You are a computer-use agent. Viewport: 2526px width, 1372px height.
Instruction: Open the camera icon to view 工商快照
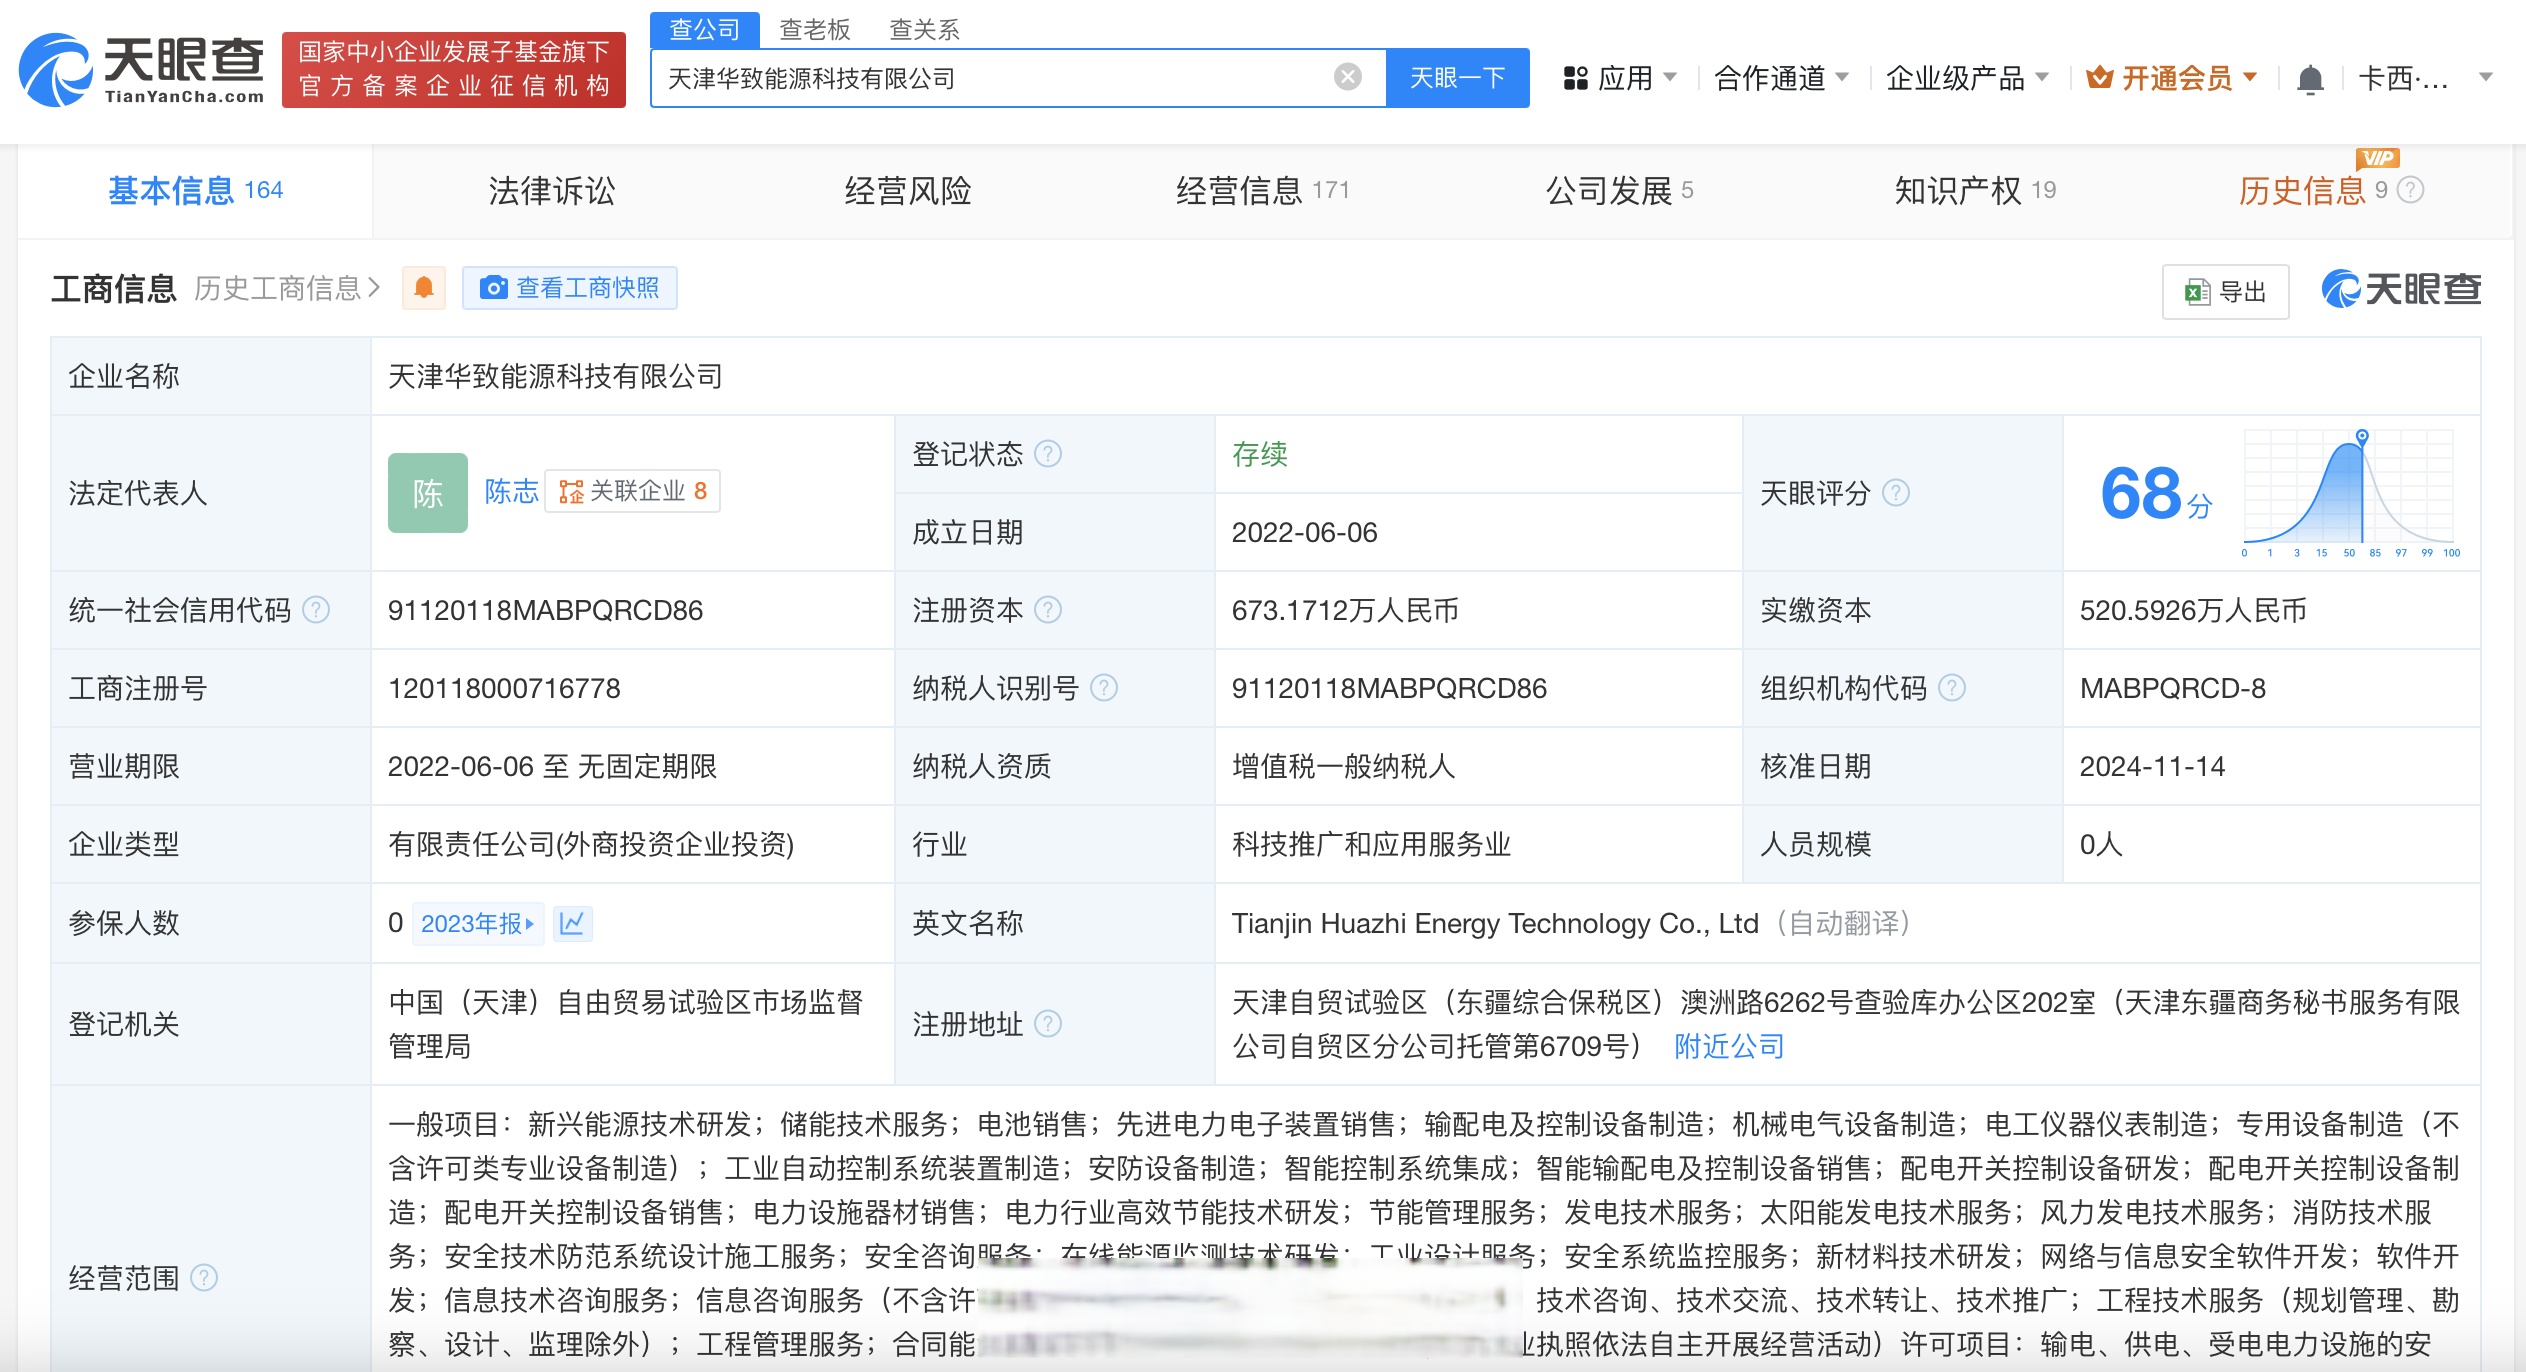pyautogui.click(x=495, y=287)
